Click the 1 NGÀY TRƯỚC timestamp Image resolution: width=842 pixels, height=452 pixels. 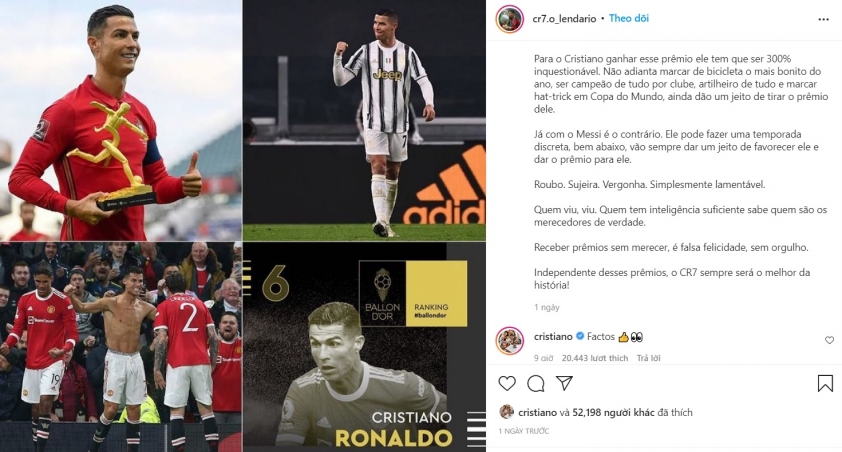[x=524, y=431]
